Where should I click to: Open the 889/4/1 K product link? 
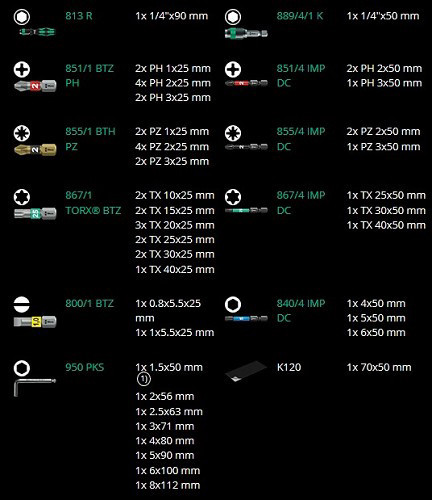tap(300, 16)
